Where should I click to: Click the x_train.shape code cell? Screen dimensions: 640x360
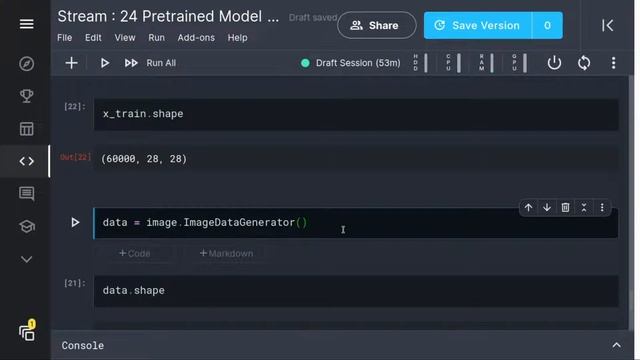click(x=356, y=114)
